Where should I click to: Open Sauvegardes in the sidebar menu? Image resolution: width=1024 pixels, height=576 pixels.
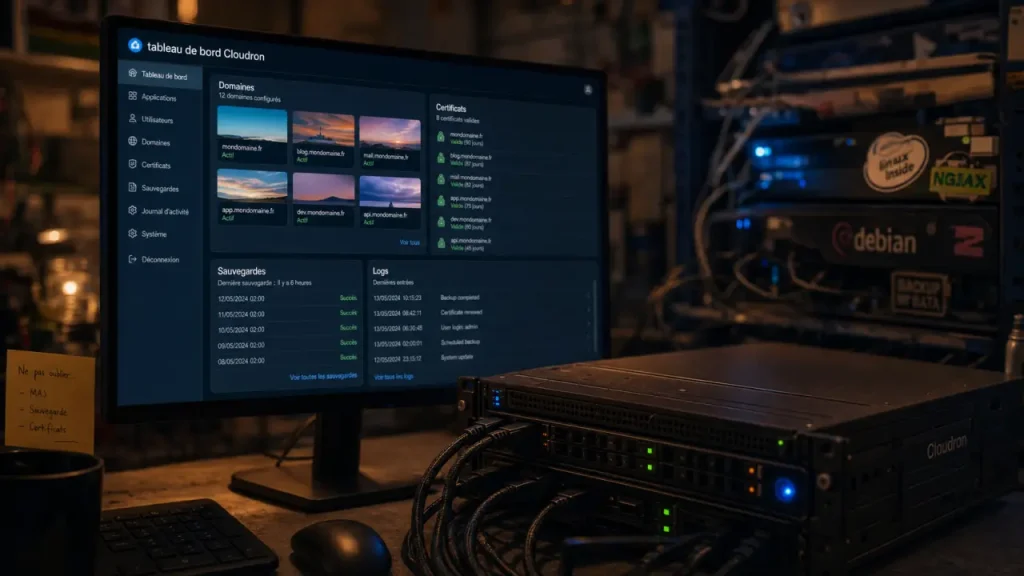[154, 188]
